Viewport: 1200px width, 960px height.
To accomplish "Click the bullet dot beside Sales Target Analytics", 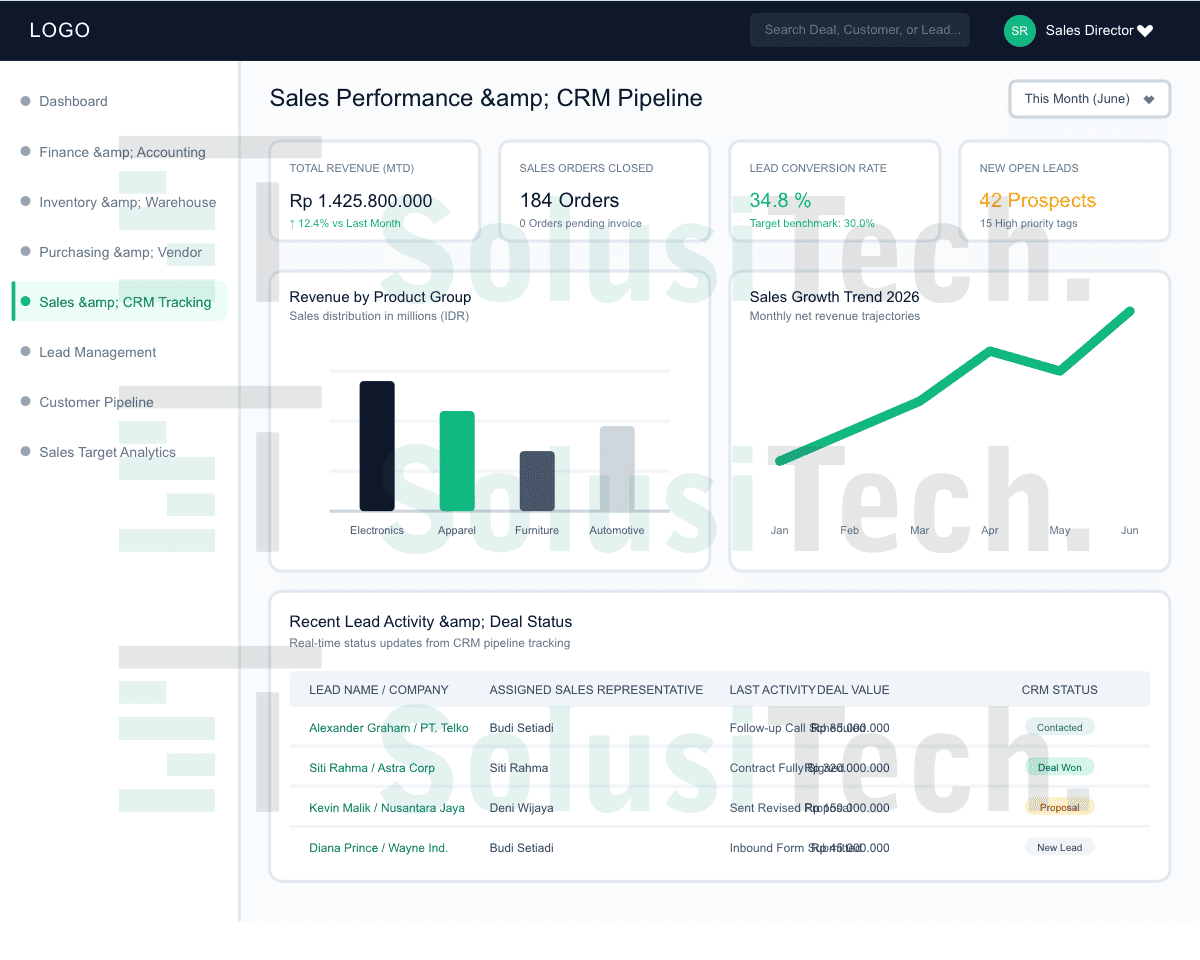I will coord(26,451).
